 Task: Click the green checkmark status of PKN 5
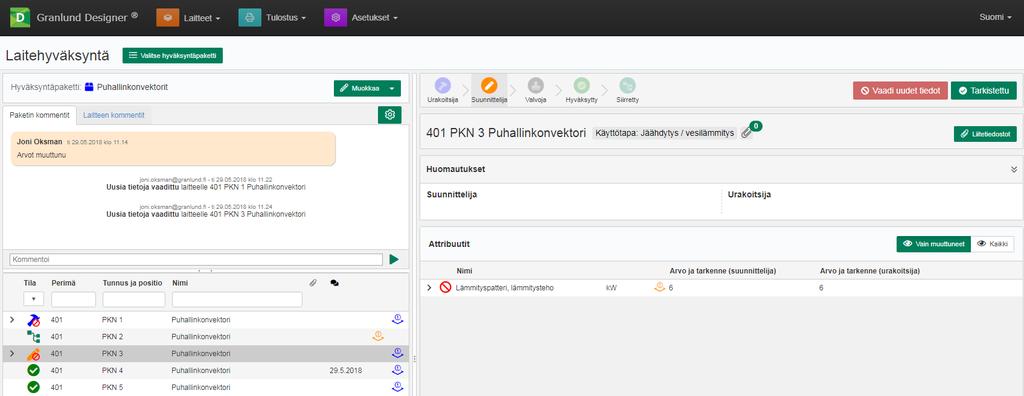click(x=33, y=387)
